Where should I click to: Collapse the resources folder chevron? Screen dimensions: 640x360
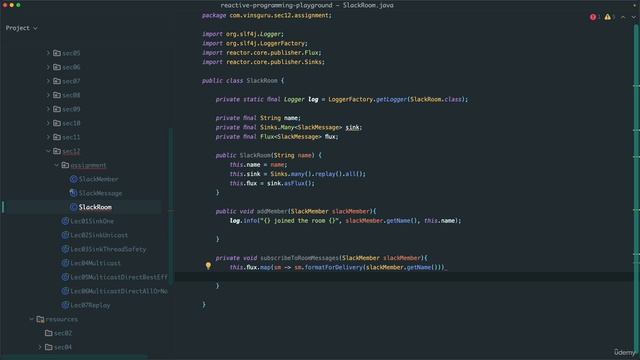[x=31, y=319]
